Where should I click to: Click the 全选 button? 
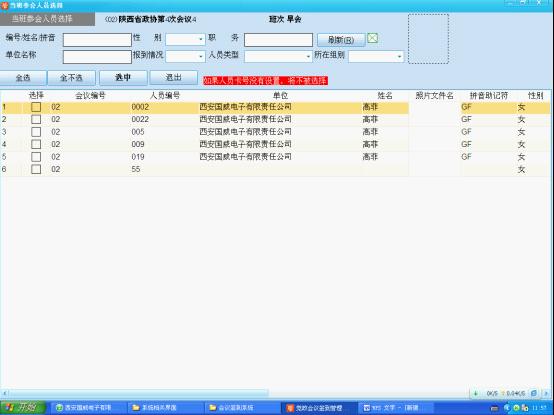pos(23,78)
